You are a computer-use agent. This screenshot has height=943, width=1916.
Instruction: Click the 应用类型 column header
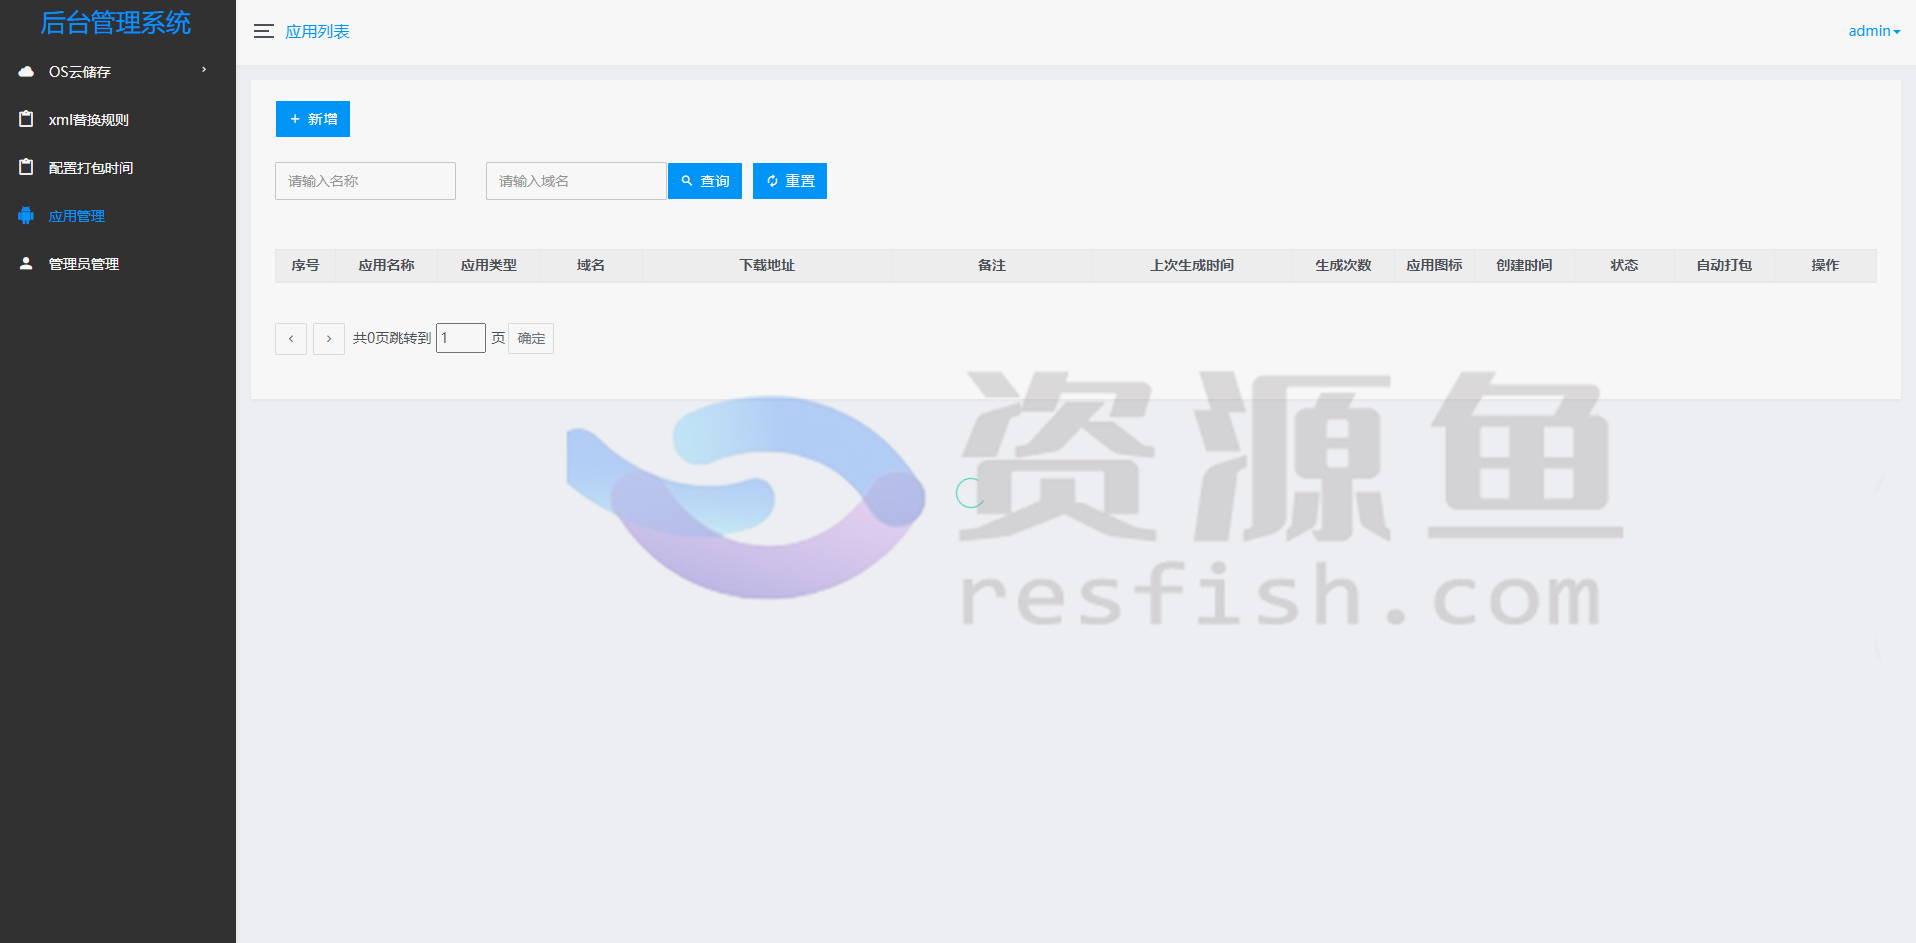click(x=488, y=265)
